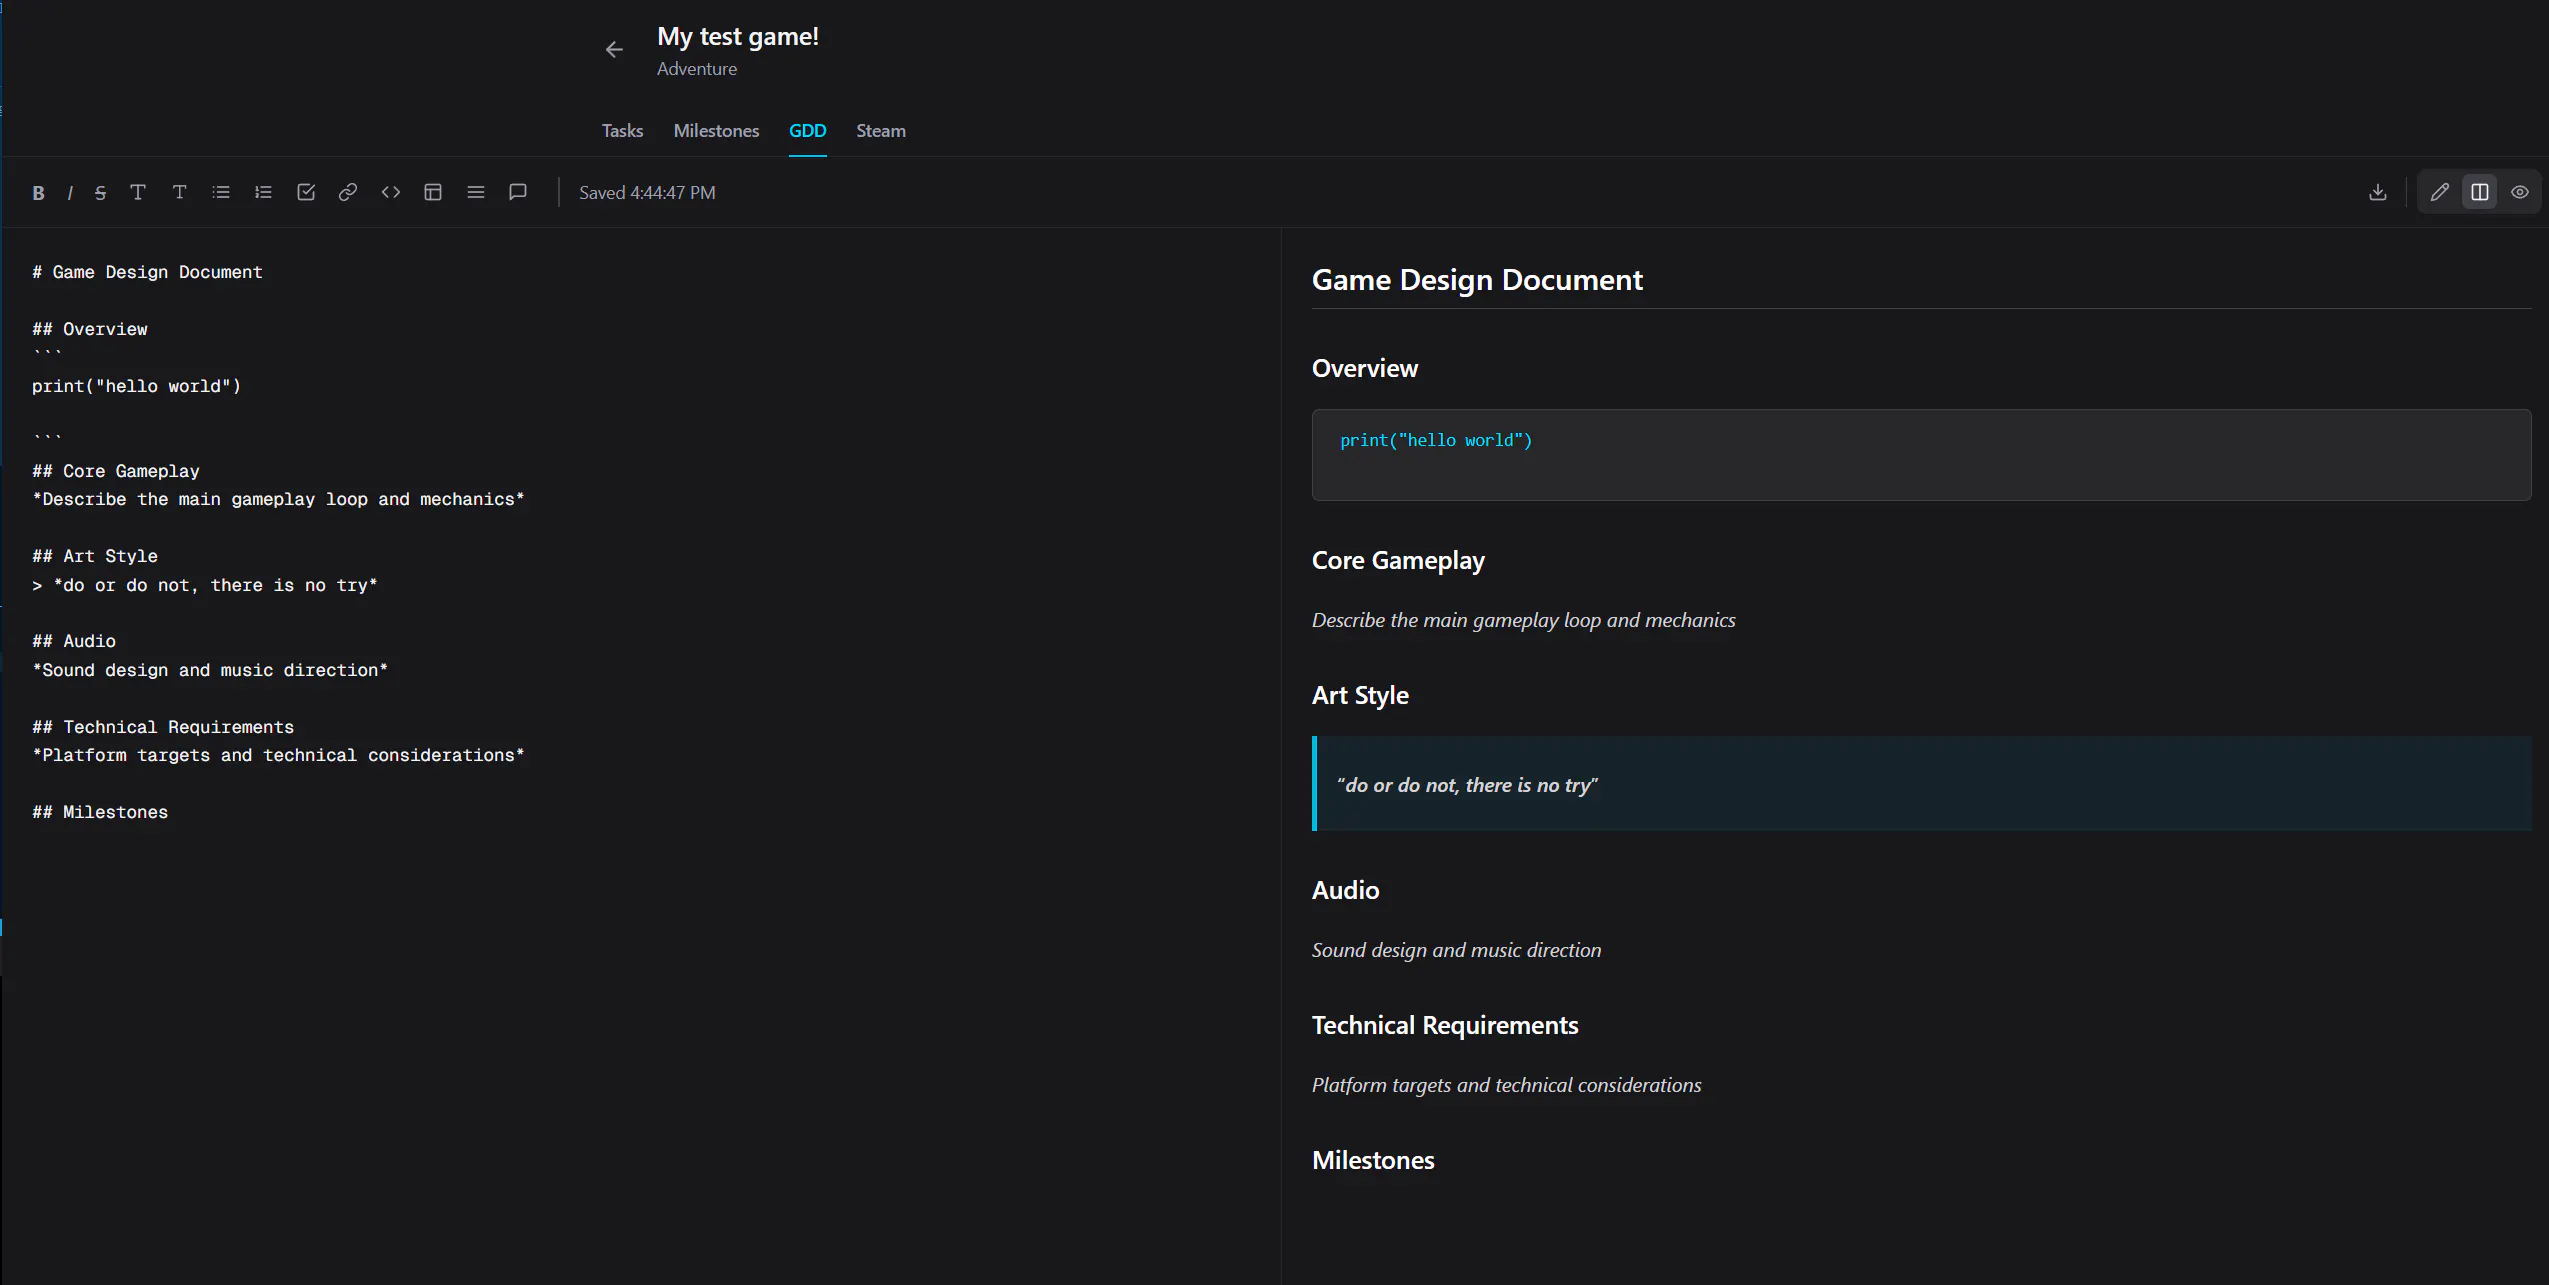Download the GDD with the export icon

coord(2378,192)
